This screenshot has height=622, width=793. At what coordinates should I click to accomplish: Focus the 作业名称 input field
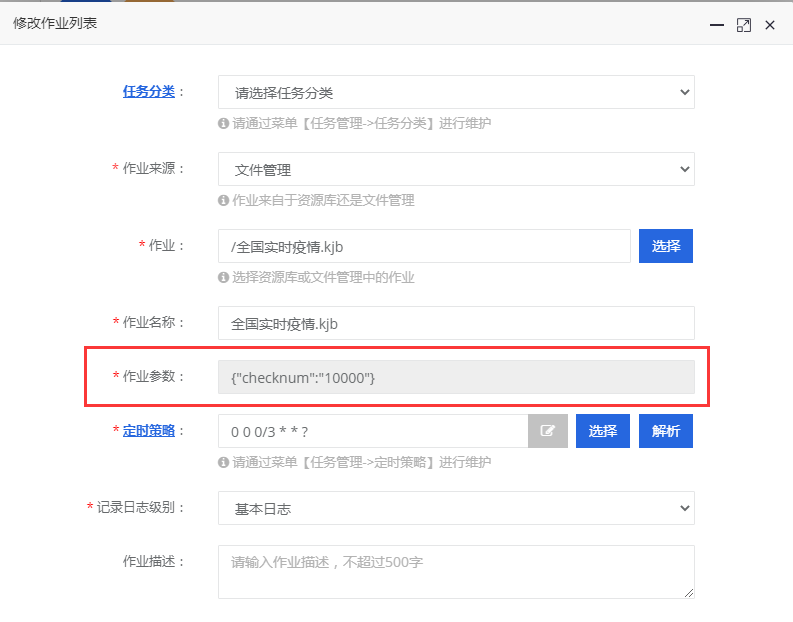coord(456,323)
